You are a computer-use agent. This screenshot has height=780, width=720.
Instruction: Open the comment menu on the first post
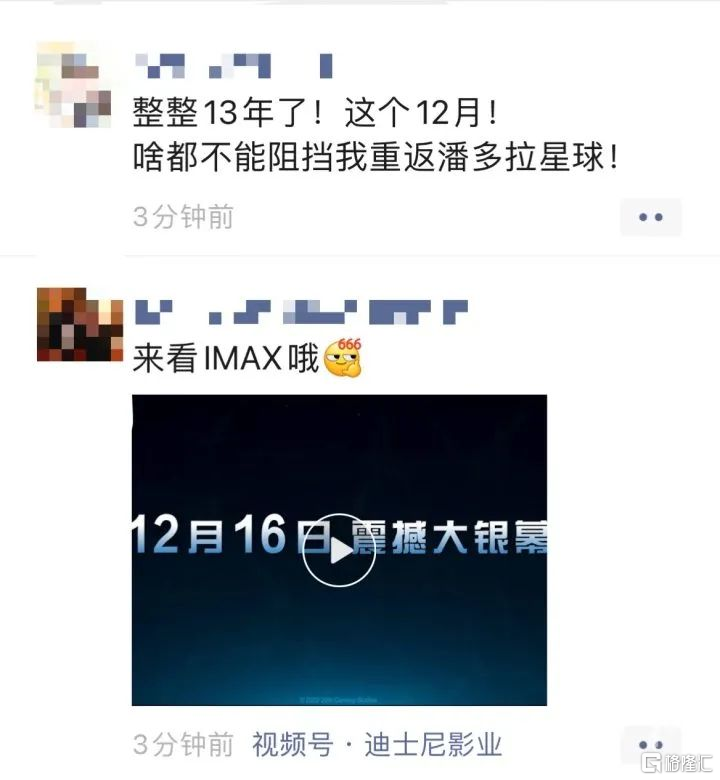coord(650,217)
